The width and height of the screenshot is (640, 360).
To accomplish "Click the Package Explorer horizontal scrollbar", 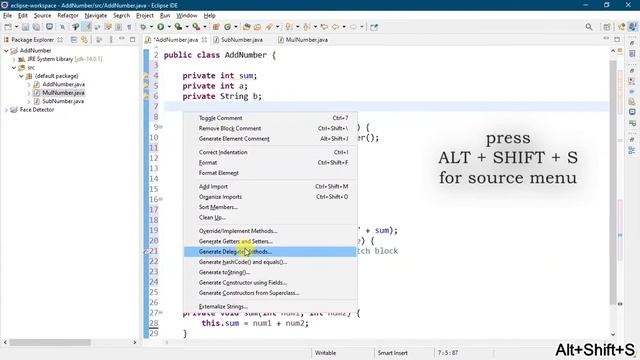I will click(50, 342).
